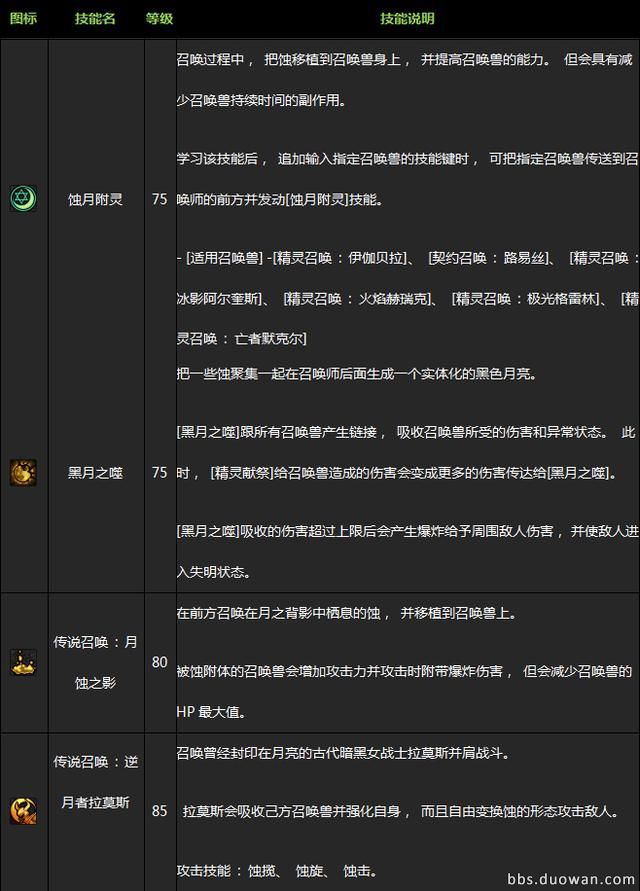Click line starting 冰影阿尔奎斯]
Viewport: 640px width, 891px height.
(x=408, y=299)
